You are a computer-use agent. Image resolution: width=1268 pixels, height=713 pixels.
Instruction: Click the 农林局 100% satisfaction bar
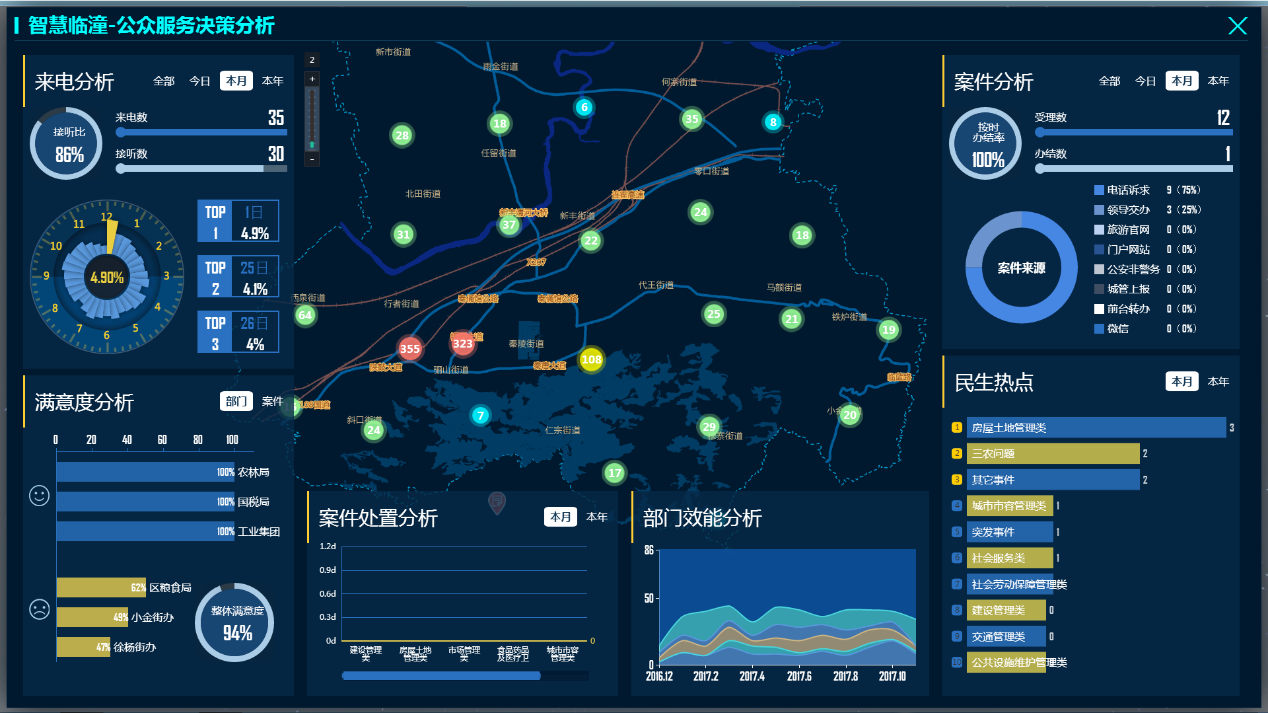click(146, 472)
